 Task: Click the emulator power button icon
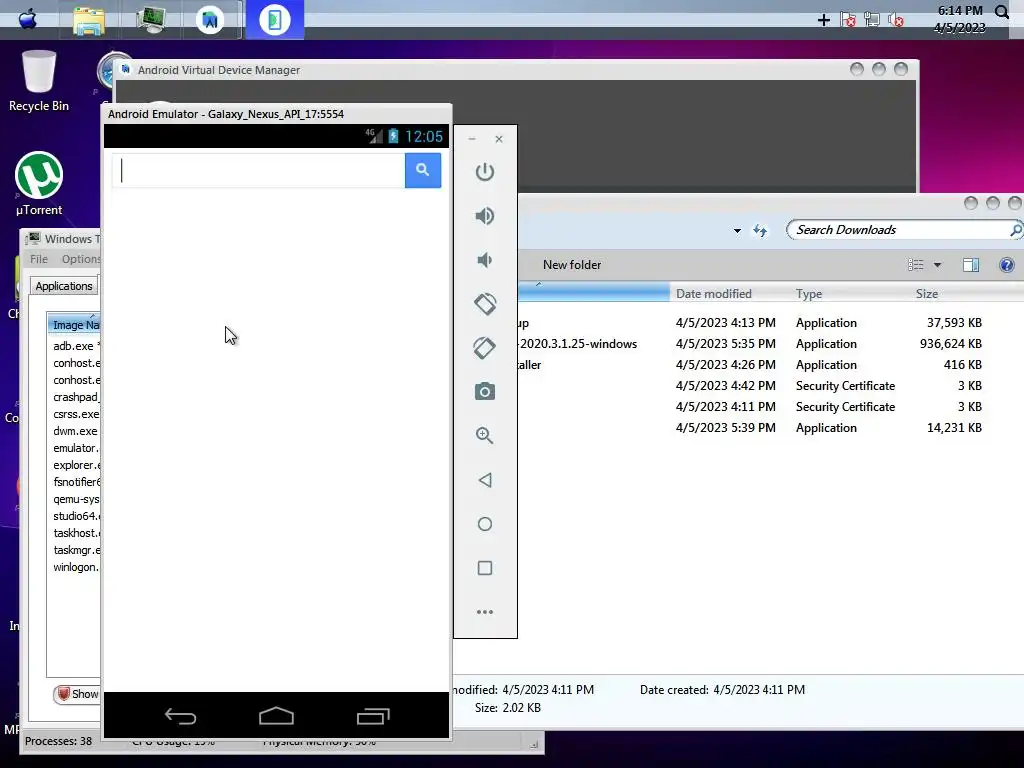(x=485, y=172)
